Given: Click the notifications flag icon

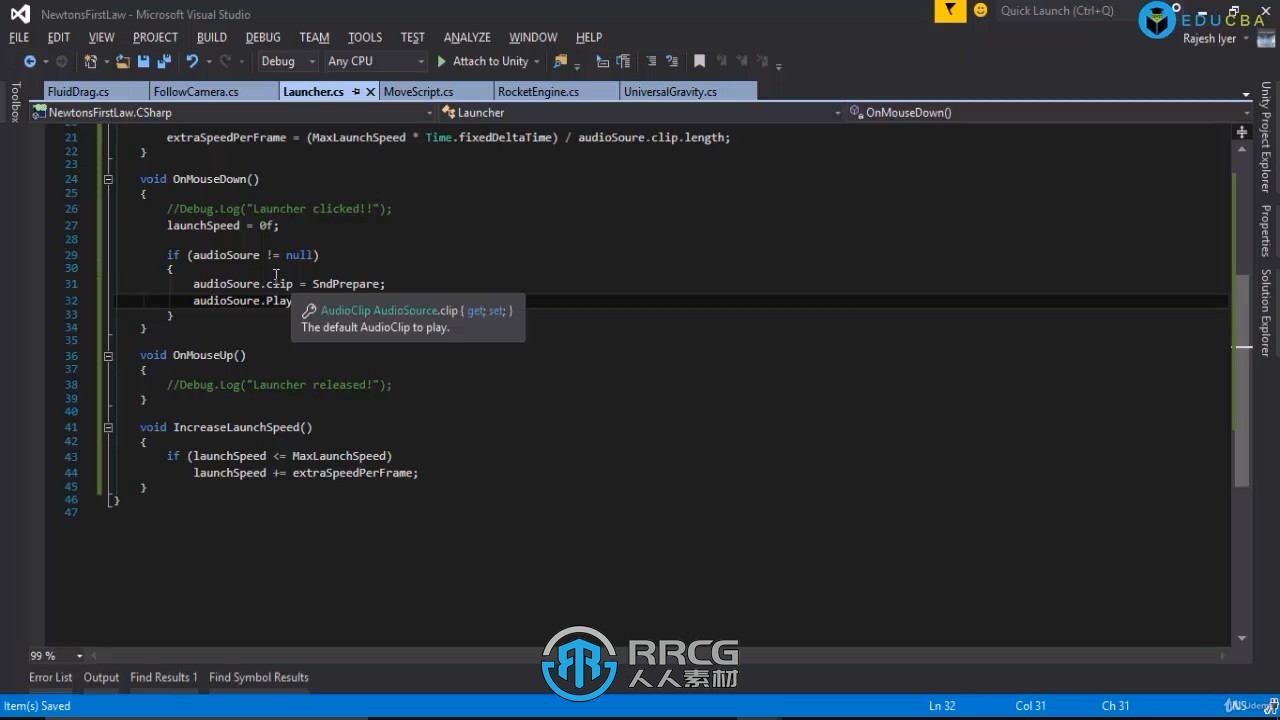Looking at the screenshot, I should point(950,11).
